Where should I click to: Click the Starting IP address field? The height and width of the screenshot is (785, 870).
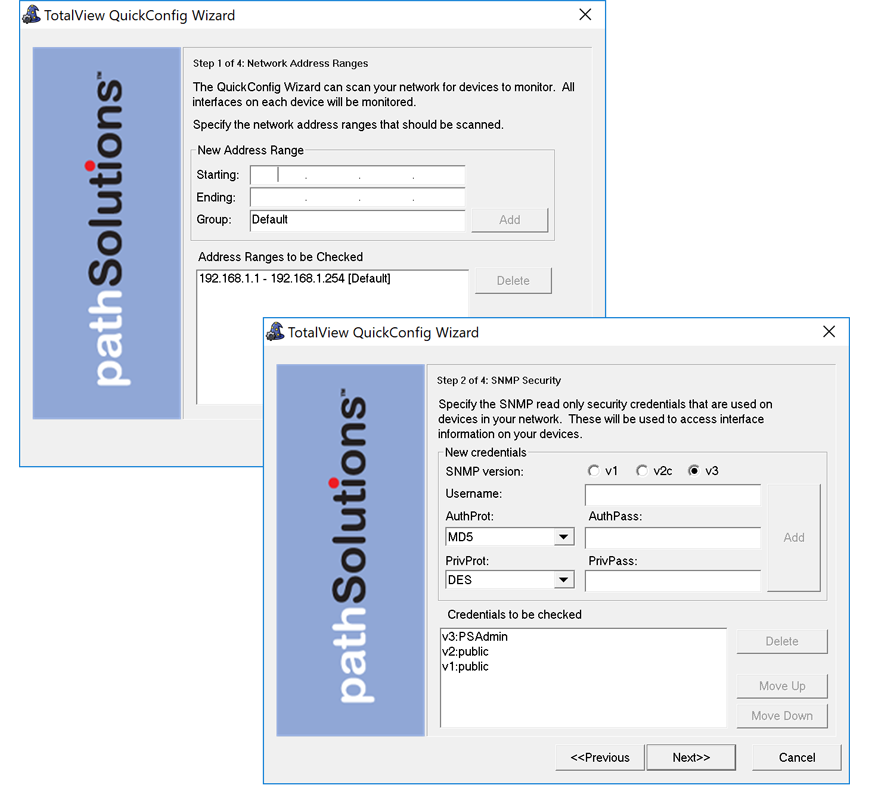[x=357, y=176]
